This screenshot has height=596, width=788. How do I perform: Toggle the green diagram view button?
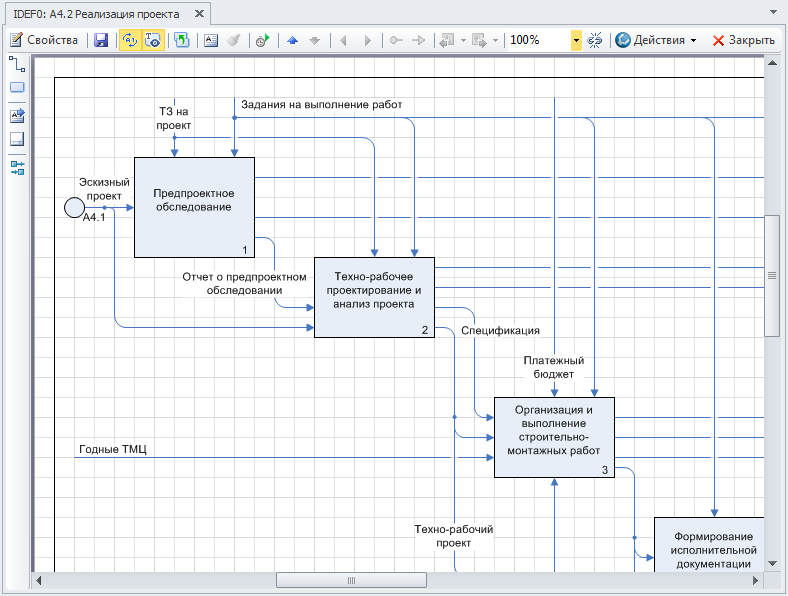[x=181, y=40]
